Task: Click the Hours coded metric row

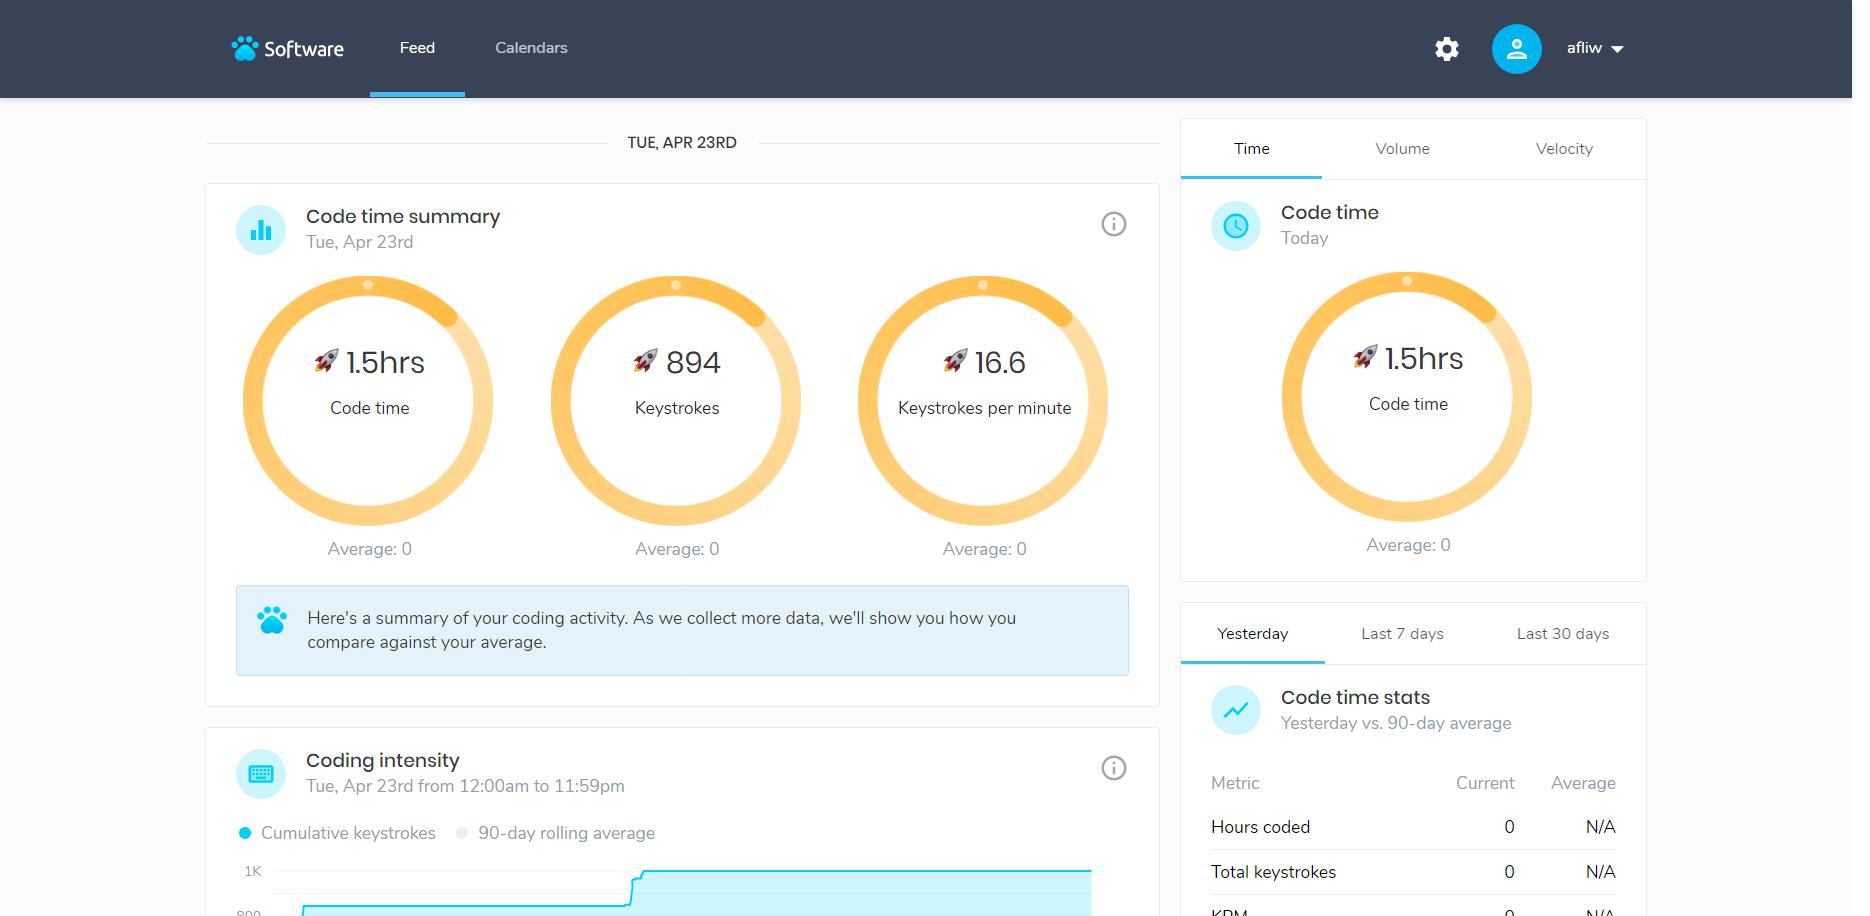Action: point(1413,827)
